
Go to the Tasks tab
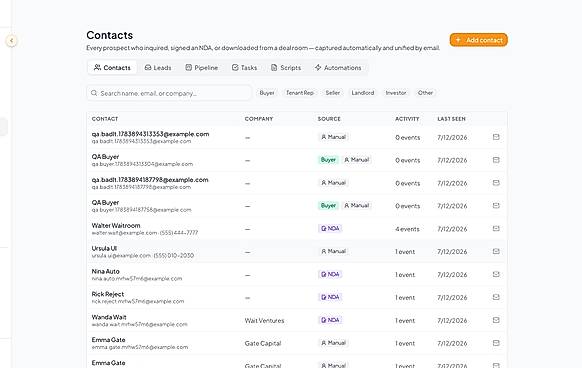coord(244,68)
